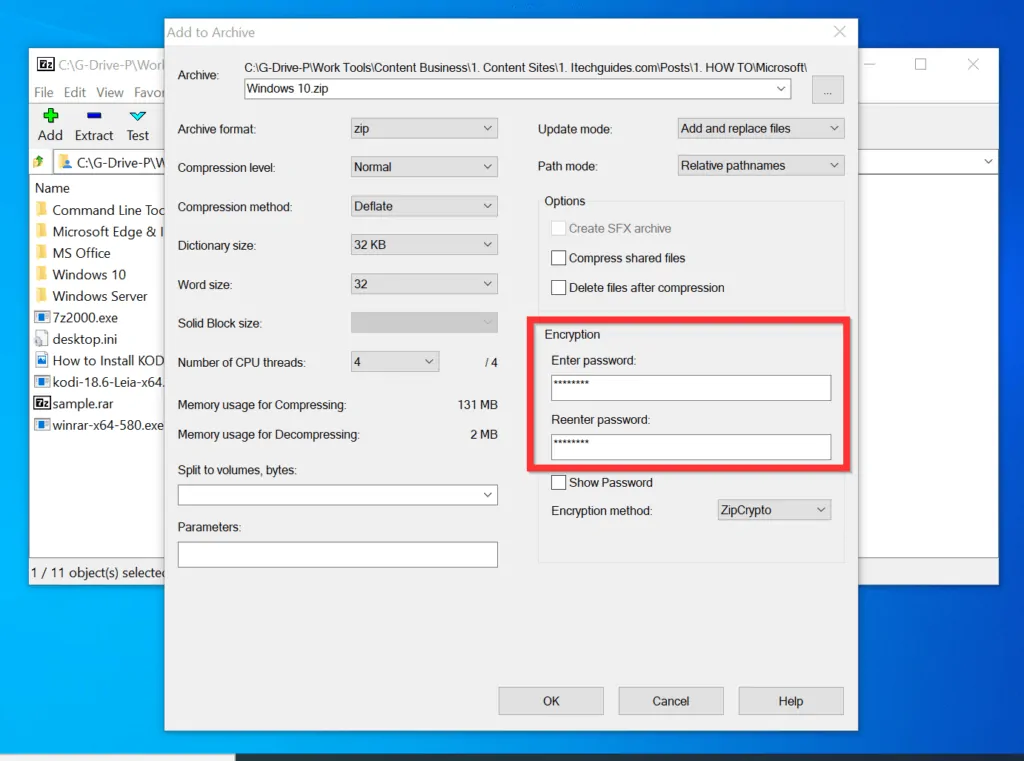The width and height of the screenshot is (1024, 761).
Task: Enable the Show Password checkbox
Action: (559, 483)
